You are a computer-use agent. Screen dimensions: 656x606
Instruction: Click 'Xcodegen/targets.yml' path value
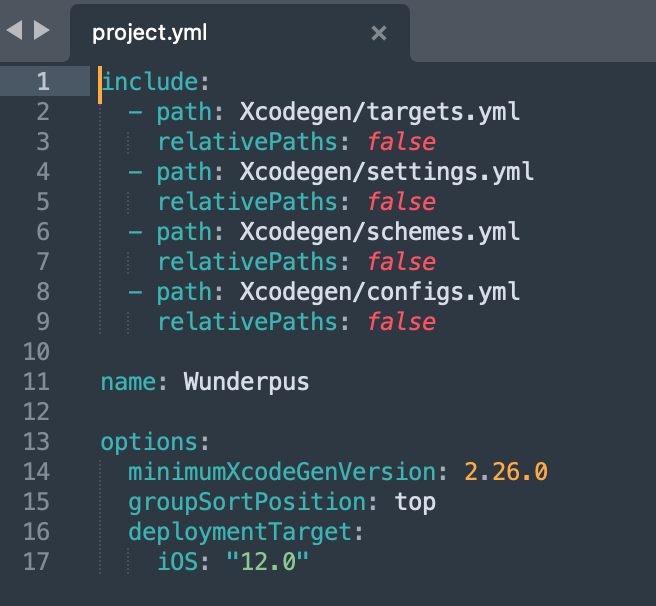(x=380, y=112)
